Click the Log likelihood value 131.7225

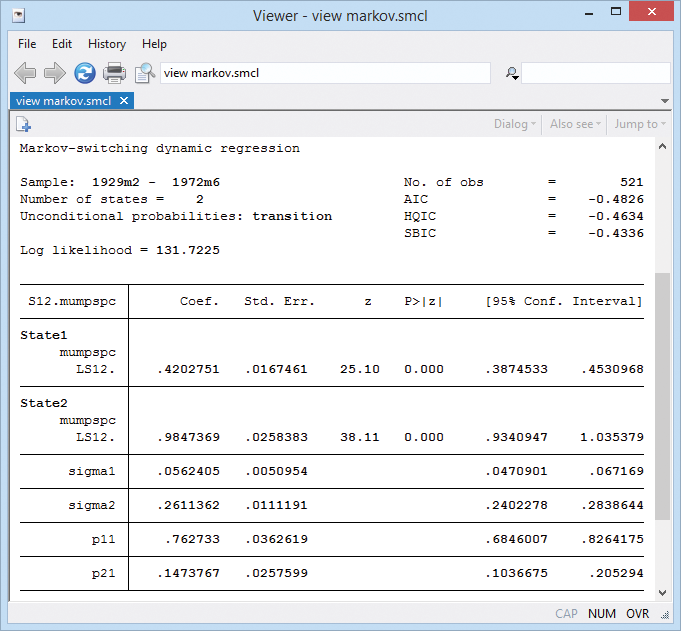point(188,250)
